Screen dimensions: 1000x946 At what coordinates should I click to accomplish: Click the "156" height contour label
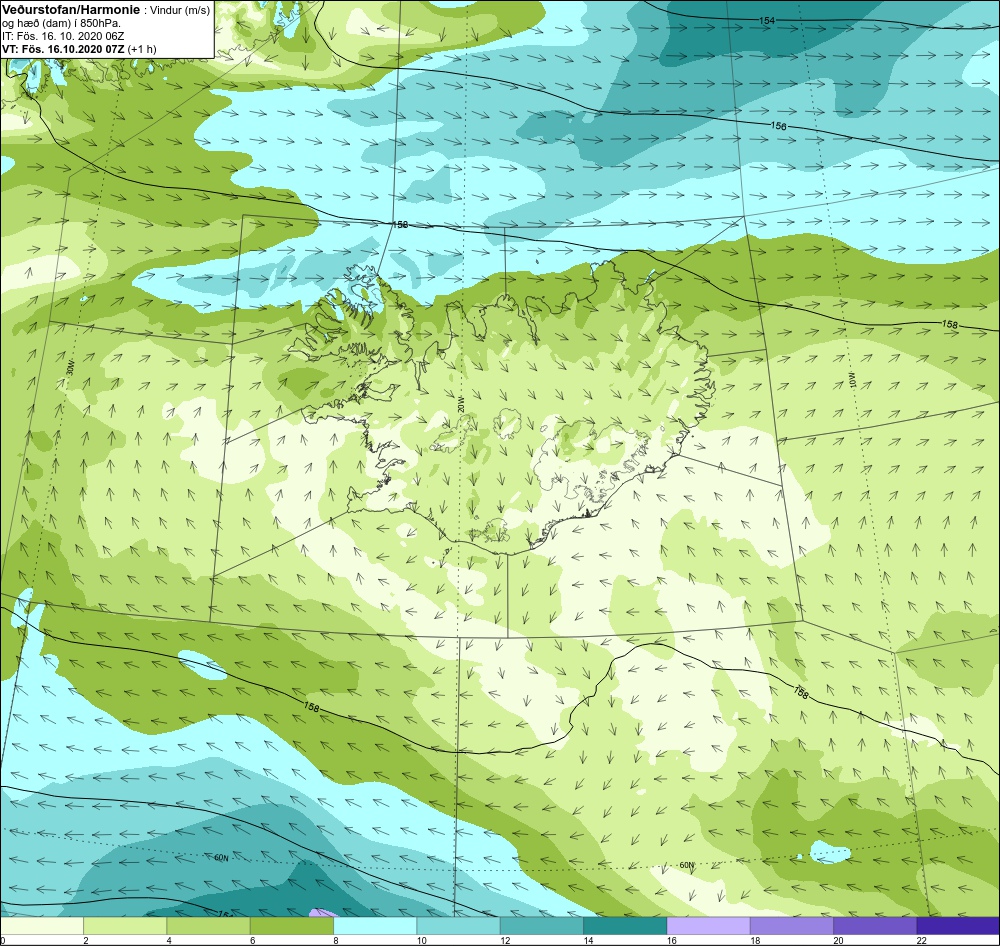click(x=778, y=126)
